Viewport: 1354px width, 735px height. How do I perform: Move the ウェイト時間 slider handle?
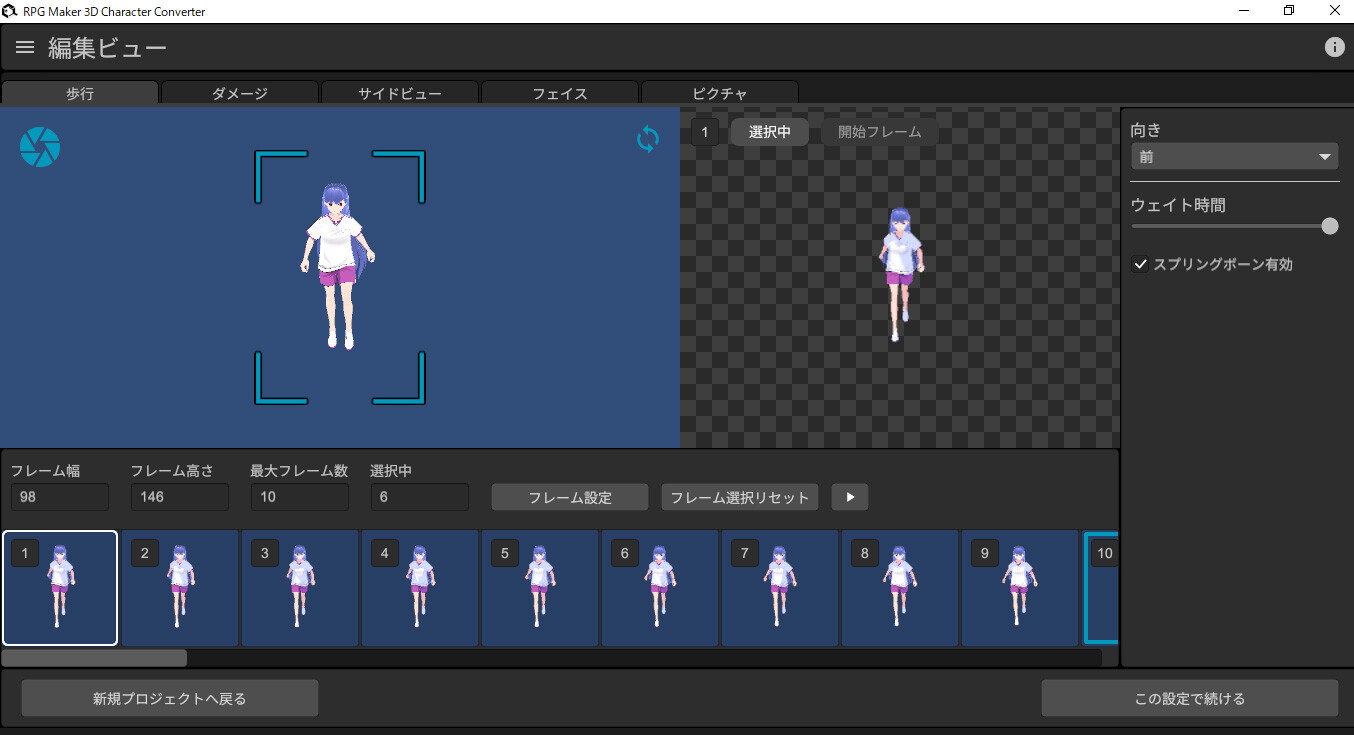1330,226
